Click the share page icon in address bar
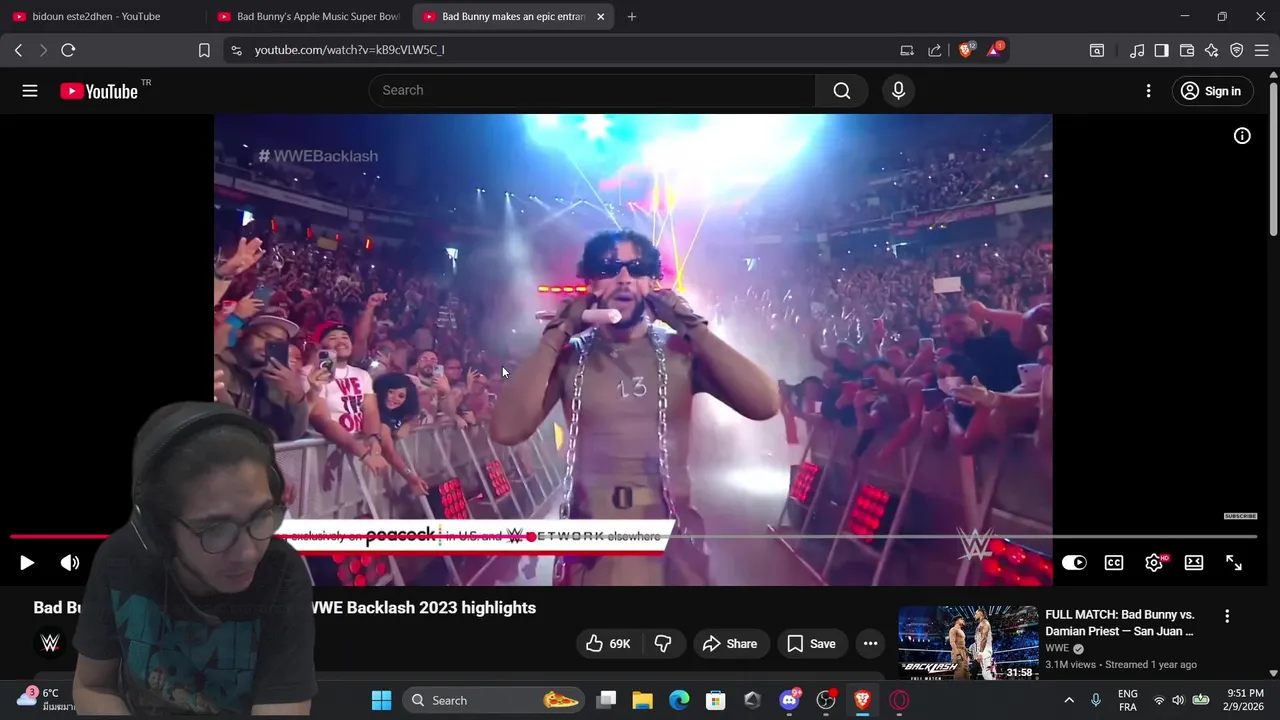Image resolution: width=1280 pixels, height=720 pixels. pos(935,50)
